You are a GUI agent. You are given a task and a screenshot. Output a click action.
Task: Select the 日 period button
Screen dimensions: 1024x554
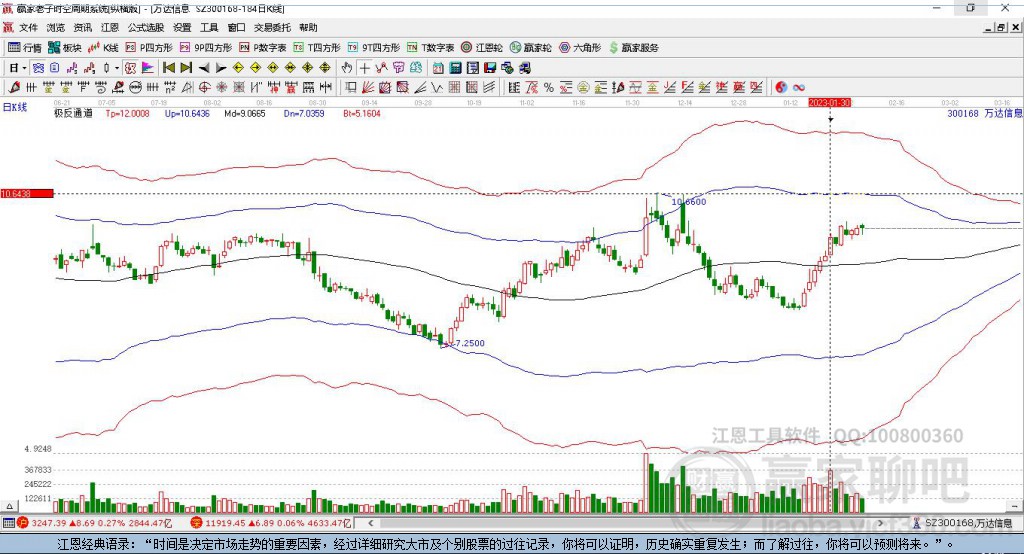13,68
